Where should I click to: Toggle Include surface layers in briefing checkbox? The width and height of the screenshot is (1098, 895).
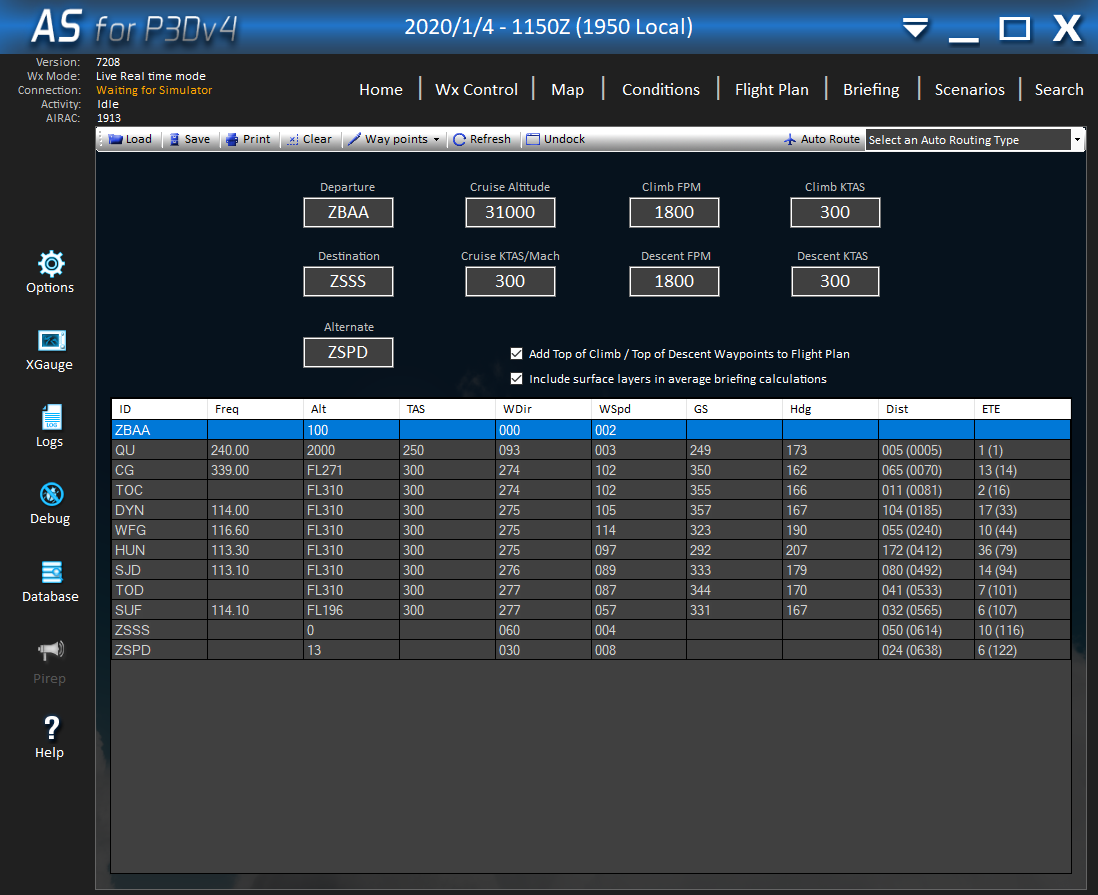click(x=517, y=379)
